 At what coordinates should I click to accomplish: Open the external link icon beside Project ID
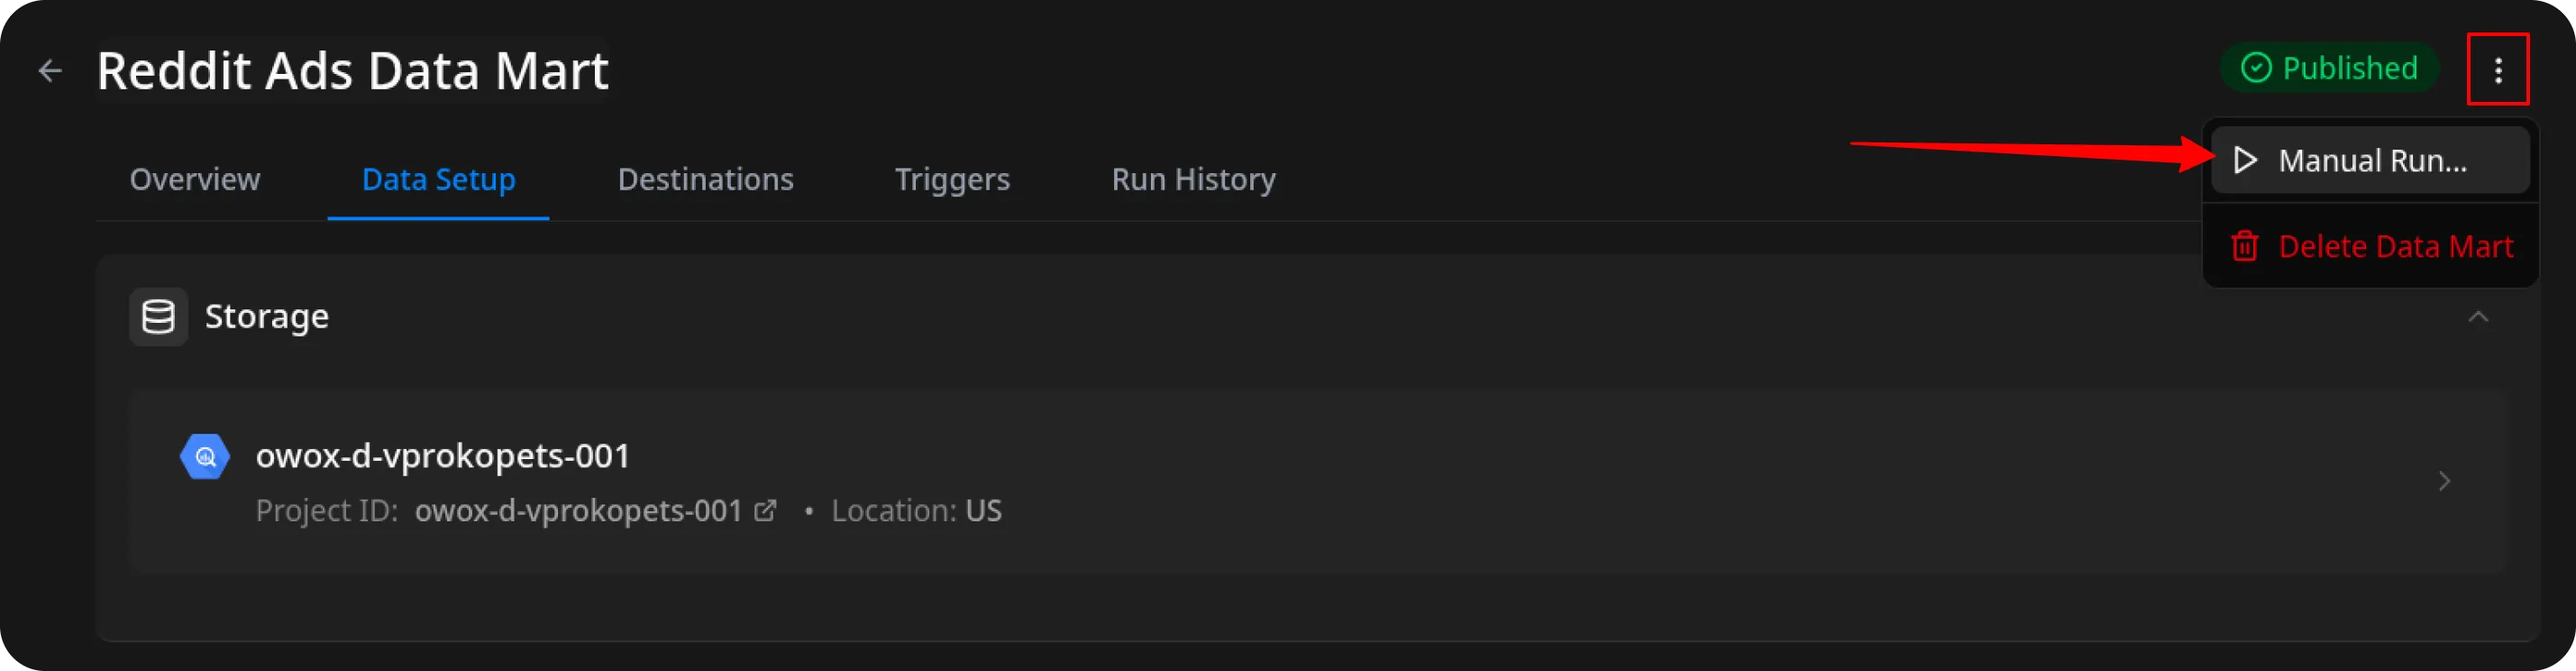click(765, 511)
